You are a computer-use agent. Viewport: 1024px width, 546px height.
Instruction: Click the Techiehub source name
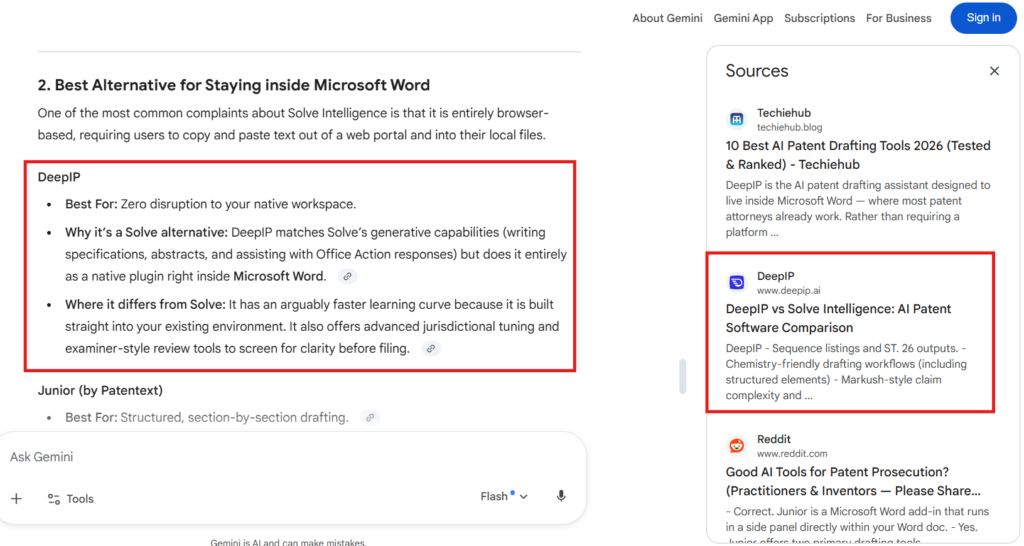784,113
